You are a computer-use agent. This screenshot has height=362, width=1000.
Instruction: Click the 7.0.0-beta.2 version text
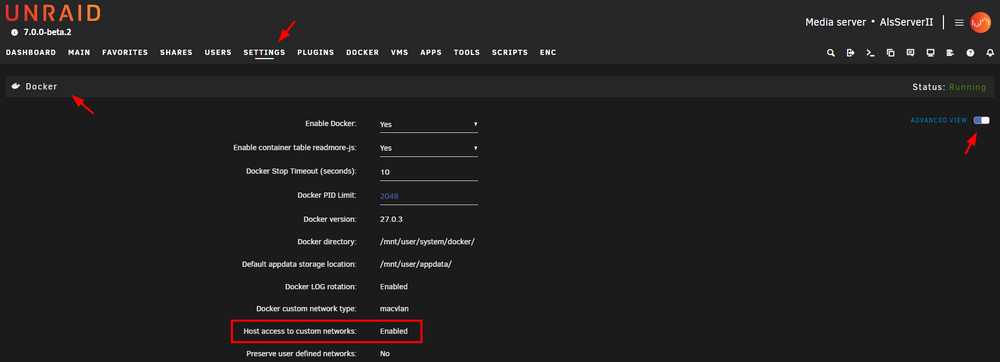pyautogui.click(x=47, y=33)
